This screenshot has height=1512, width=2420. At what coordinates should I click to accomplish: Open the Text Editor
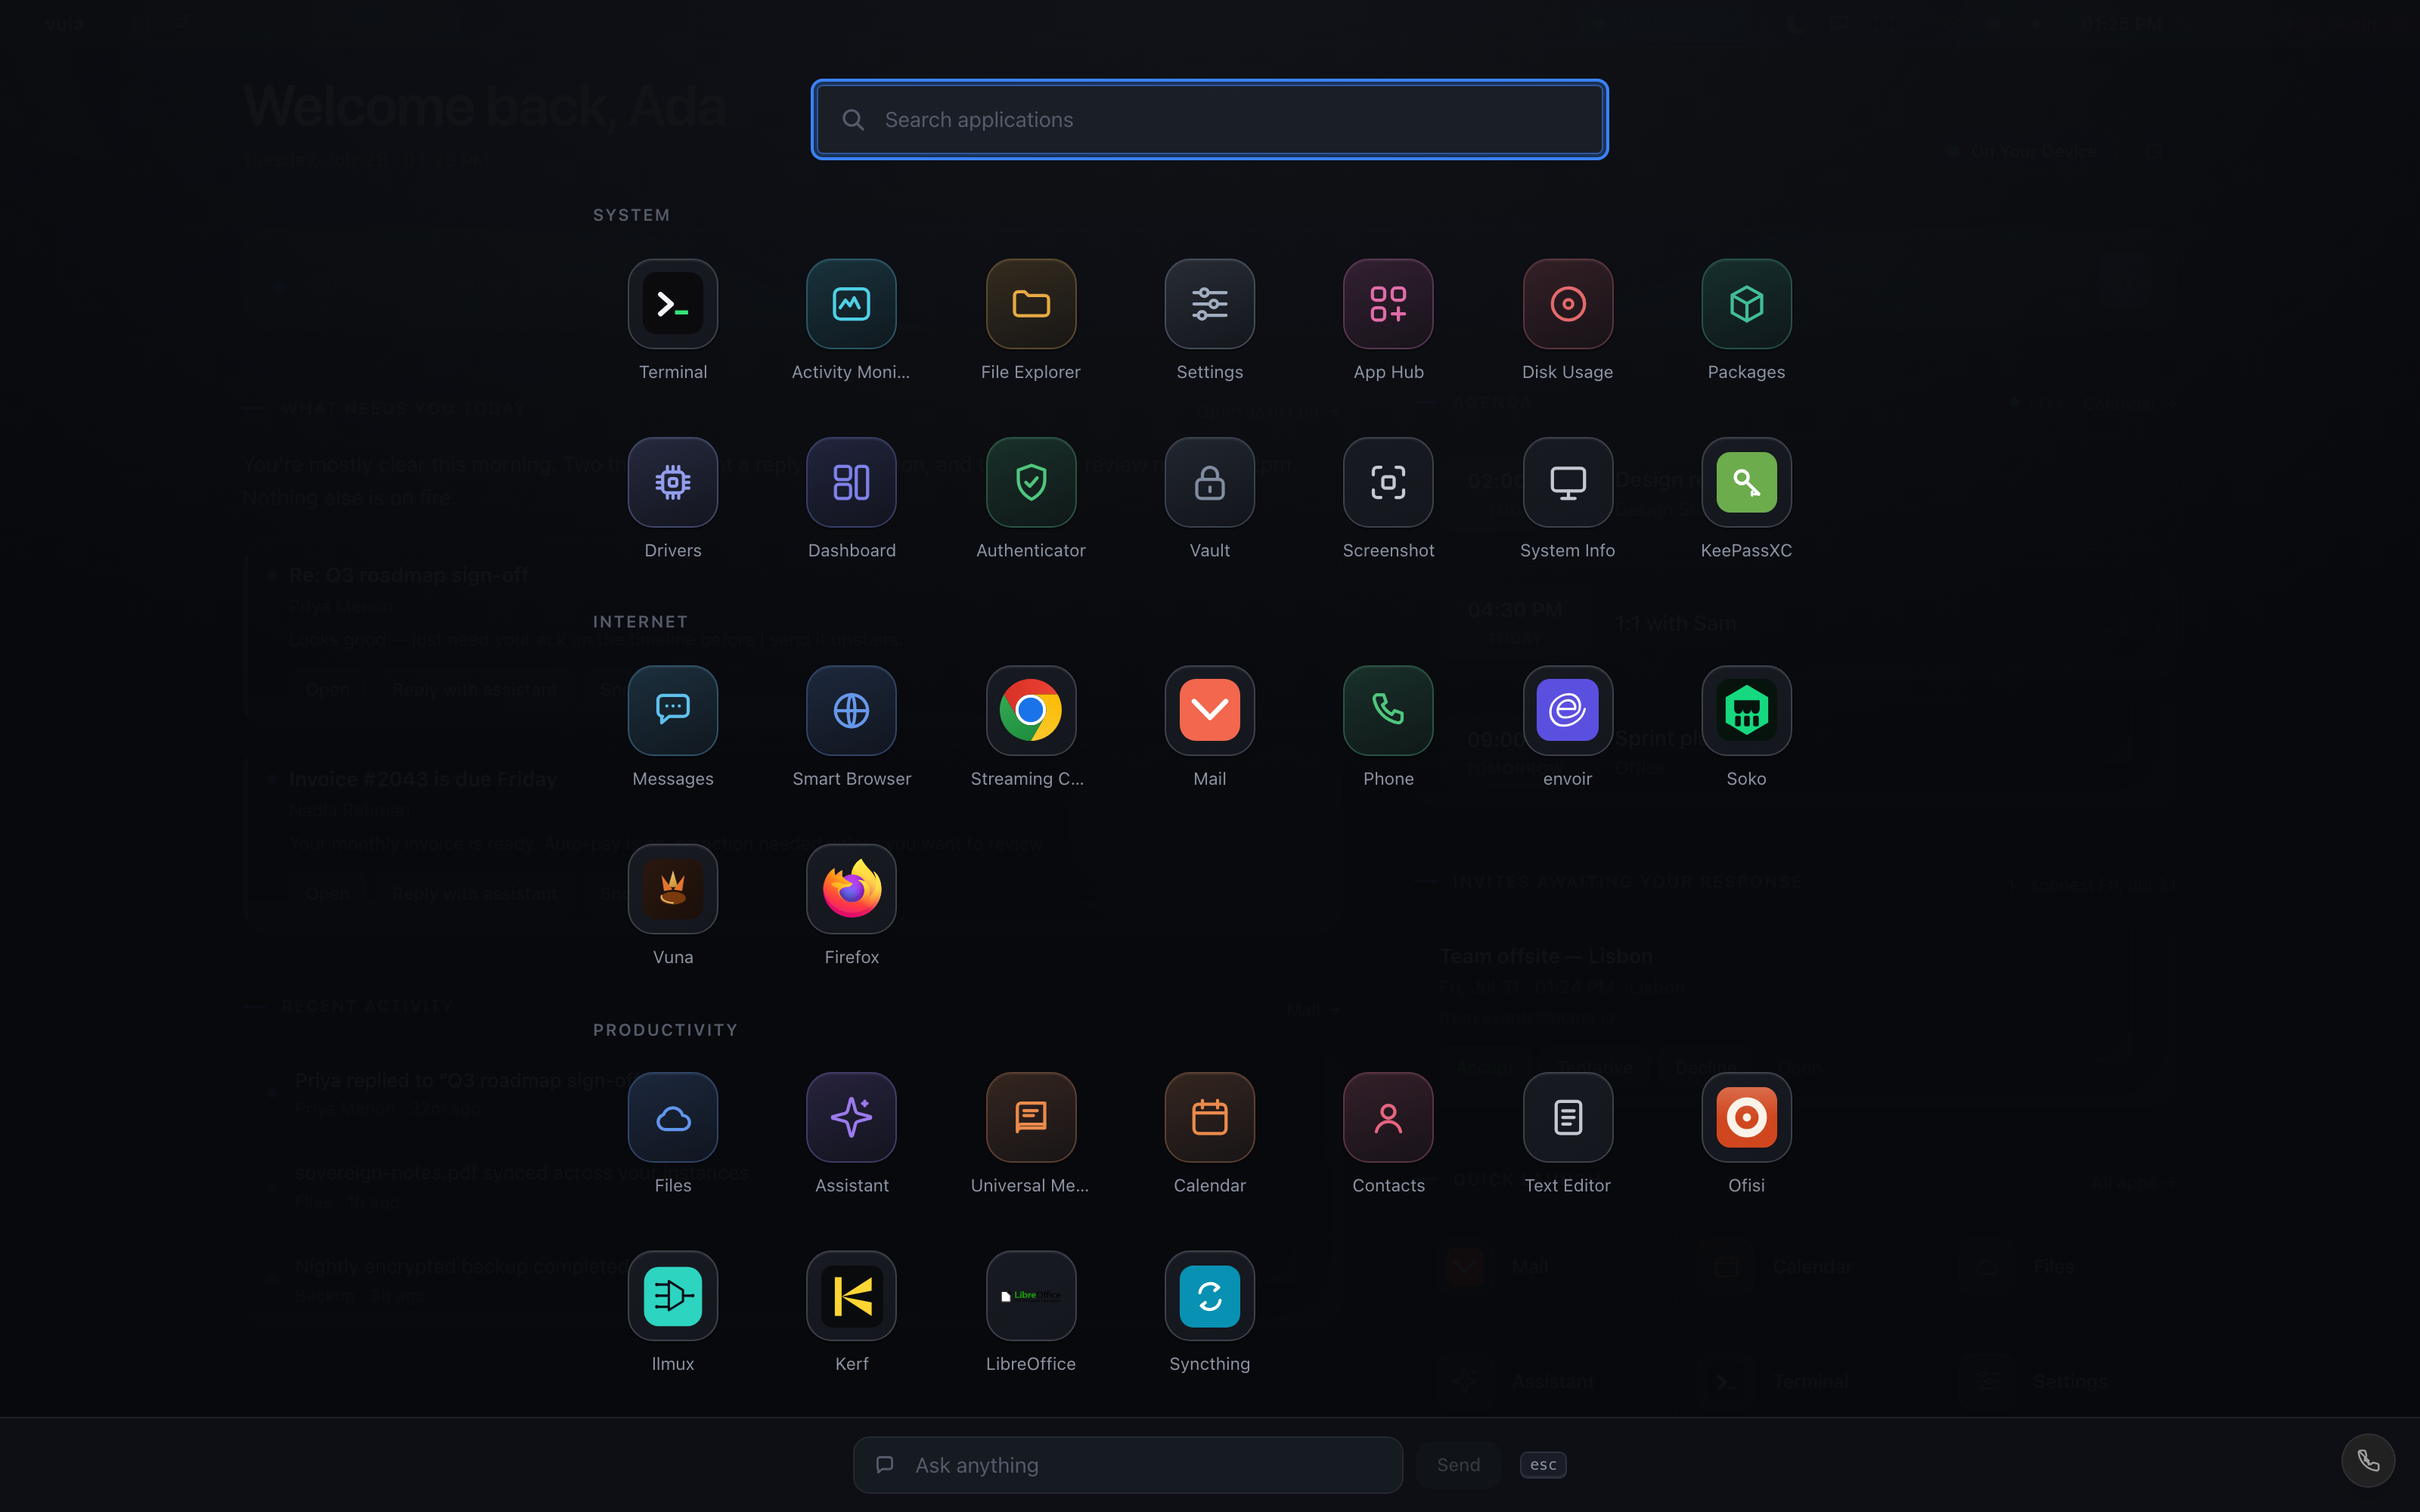pyautogui.click(x=1567, y=1117)
